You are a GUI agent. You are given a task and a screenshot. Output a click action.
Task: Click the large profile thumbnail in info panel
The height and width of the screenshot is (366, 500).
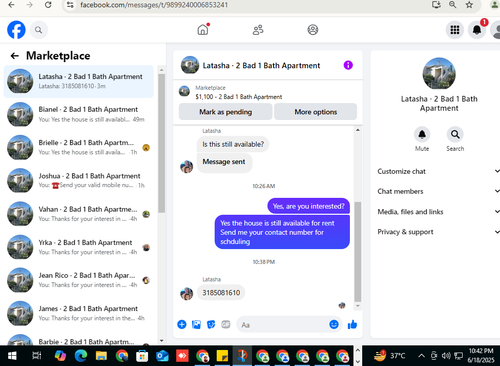439,74
